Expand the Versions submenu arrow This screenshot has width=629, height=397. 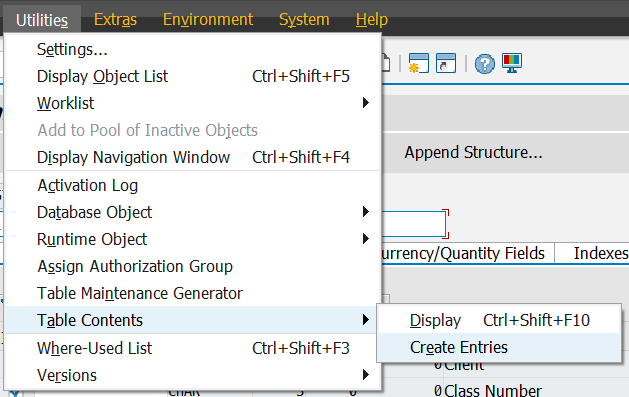click(365, 375)
